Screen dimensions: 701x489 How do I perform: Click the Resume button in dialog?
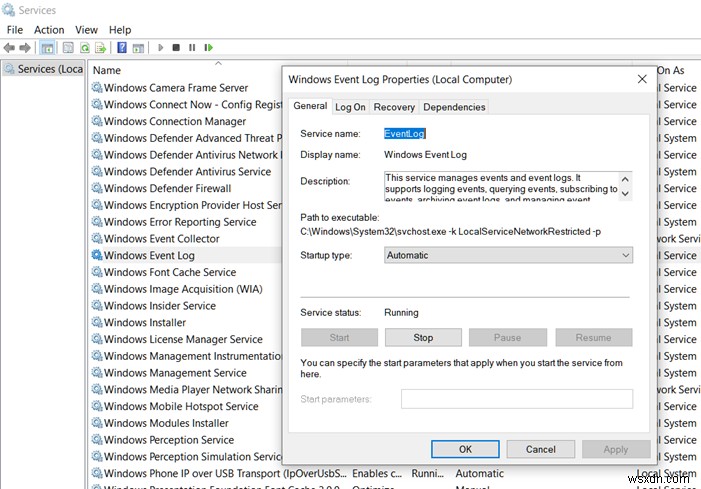point(594,337)
